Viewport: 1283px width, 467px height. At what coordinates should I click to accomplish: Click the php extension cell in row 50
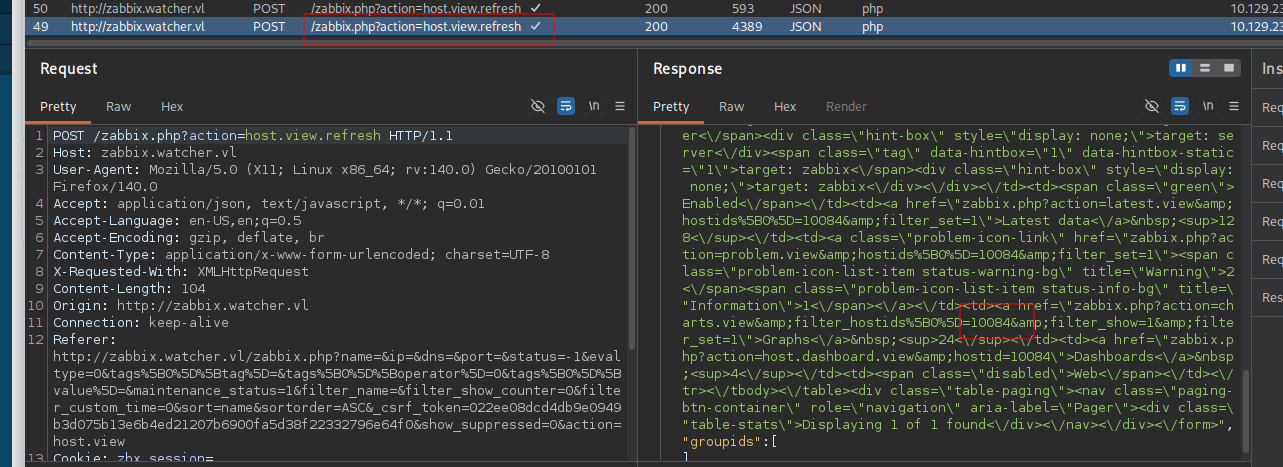(872, 8)
